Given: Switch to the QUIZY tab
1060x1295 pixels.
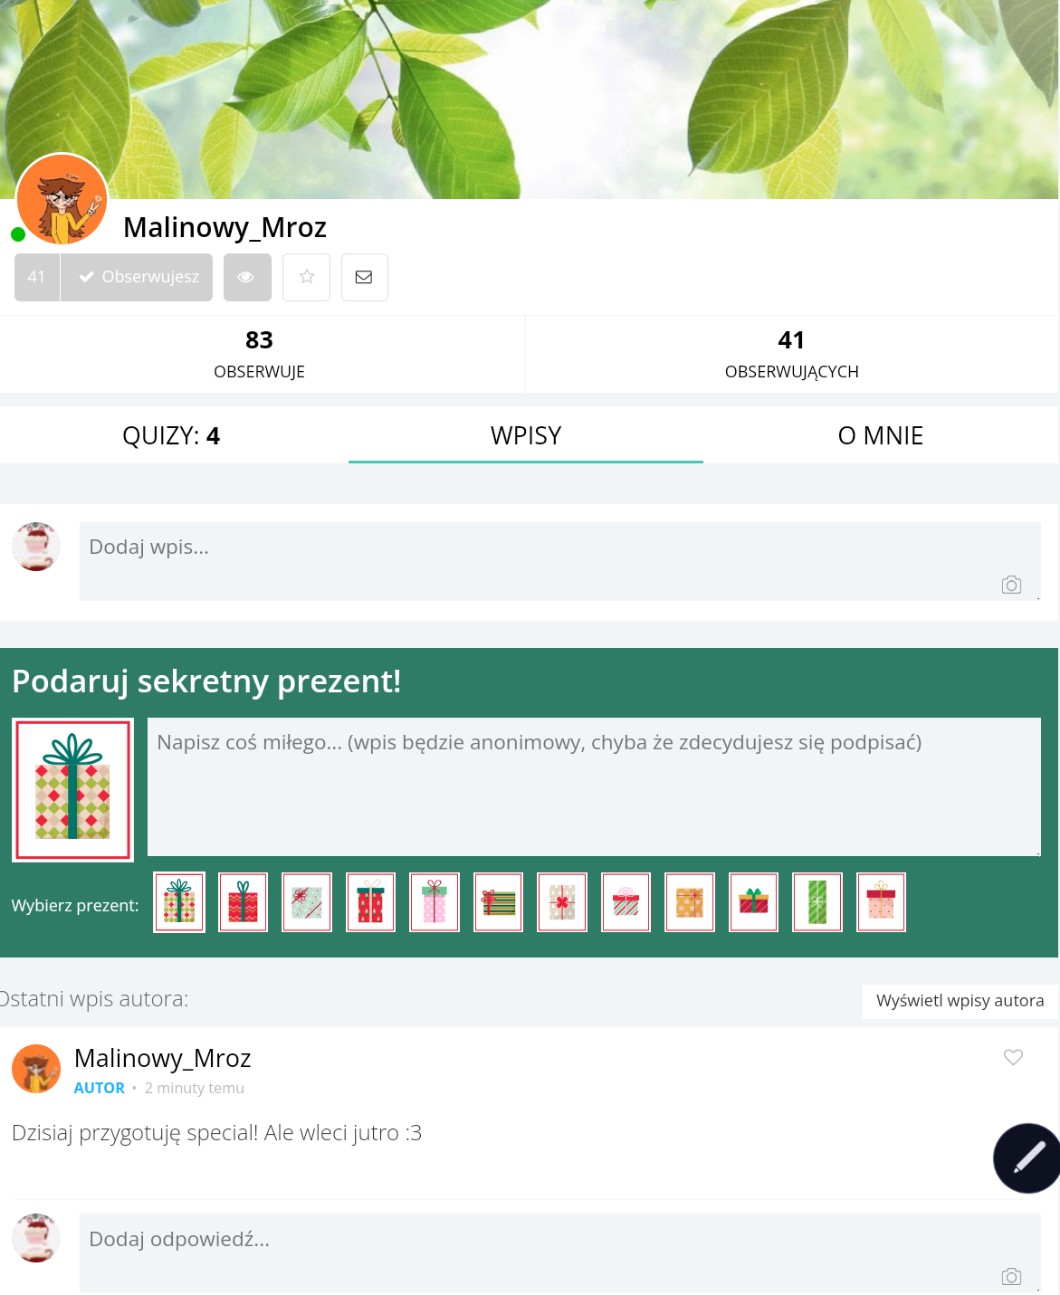Looking at the screenshot, I should click(171, 436).
